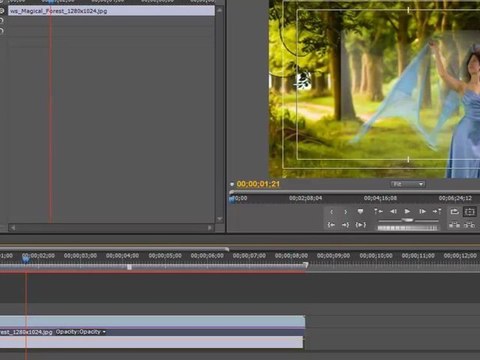Click Effect Controls scroll left arrow
The height and width of the screenshot is (360, 480).
click(x=13, y=228)
